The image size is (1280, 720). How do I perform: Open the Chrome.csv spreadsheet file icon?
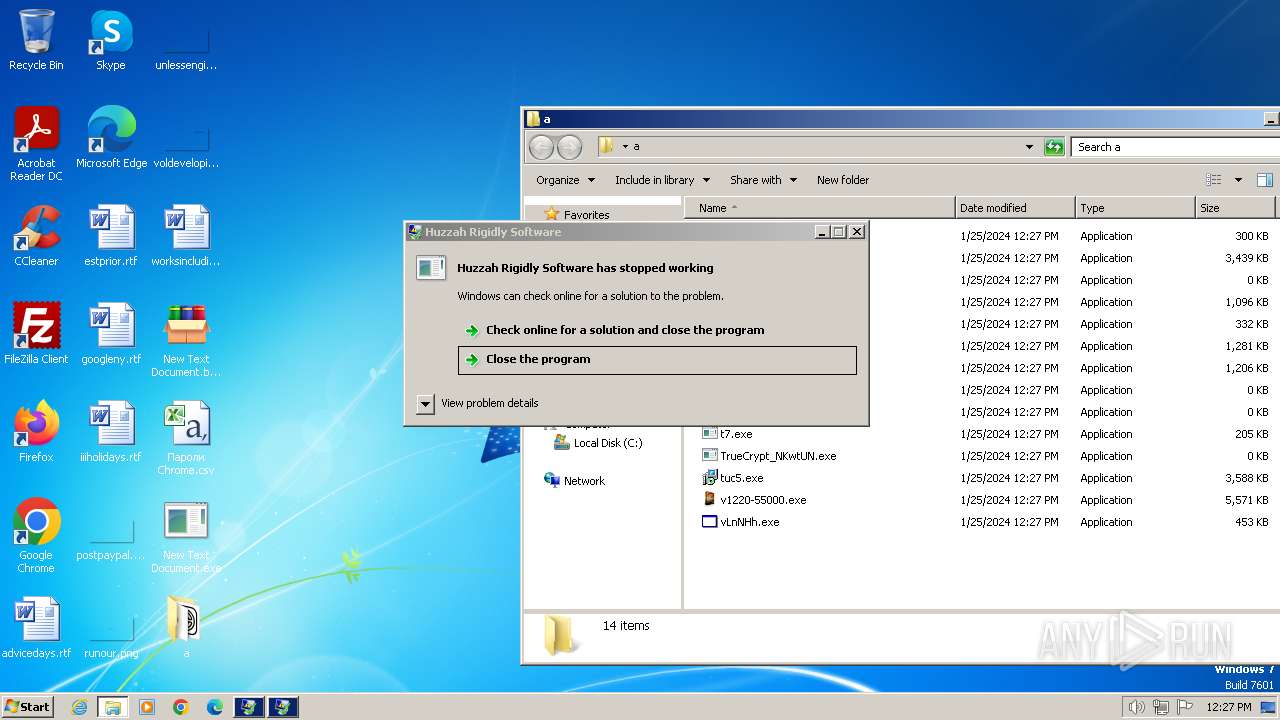point(186,438)
